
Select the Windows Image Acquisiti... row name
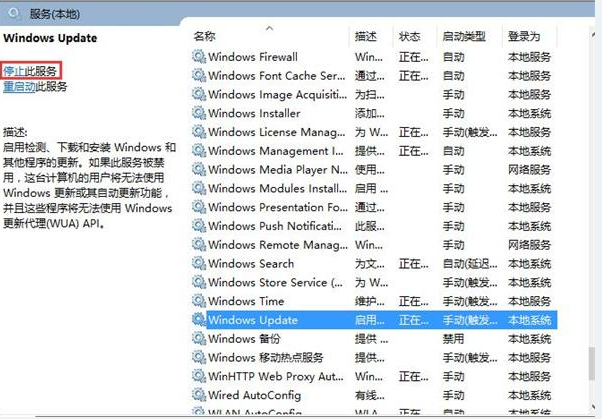click(277, 94)
